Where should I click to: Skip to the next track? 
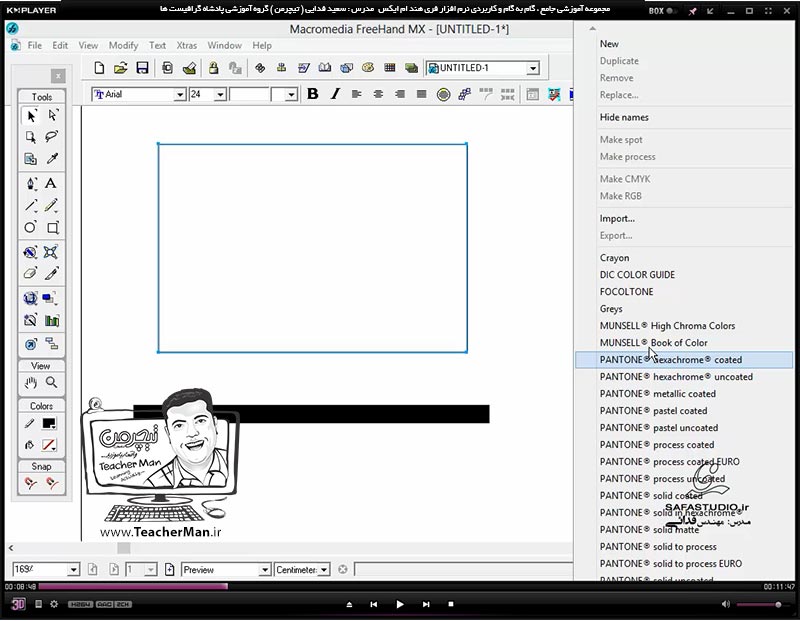426,604
